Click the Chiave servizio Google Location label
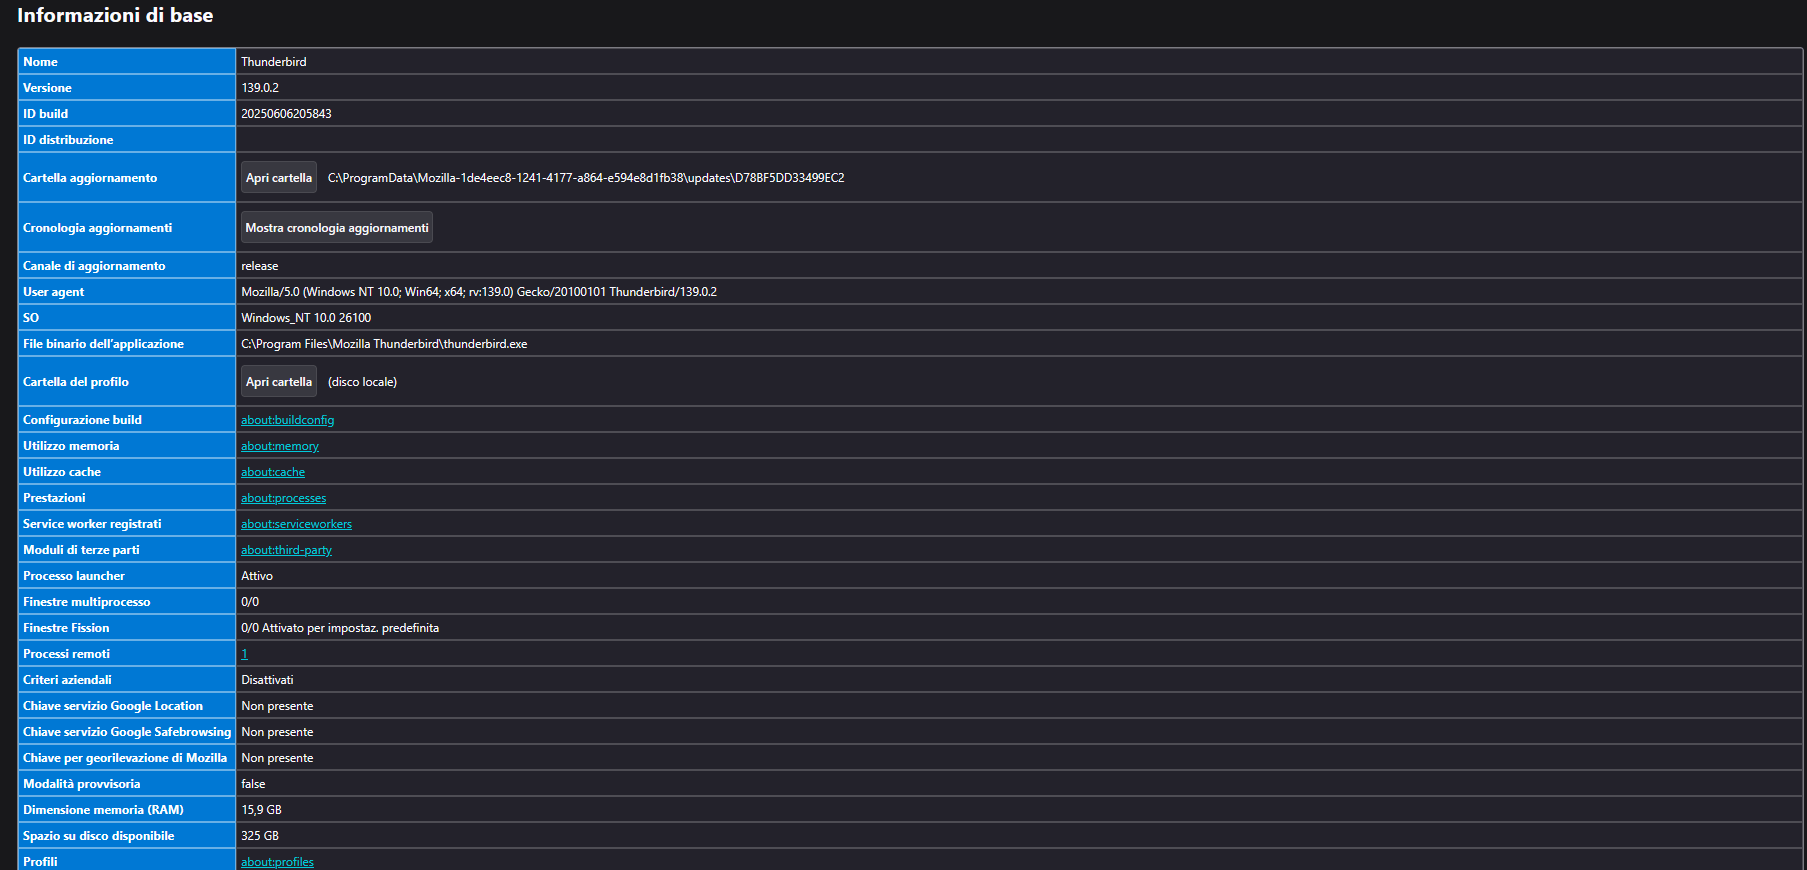1807x870 pixels. pyautogui.click(x=113, y=706)
